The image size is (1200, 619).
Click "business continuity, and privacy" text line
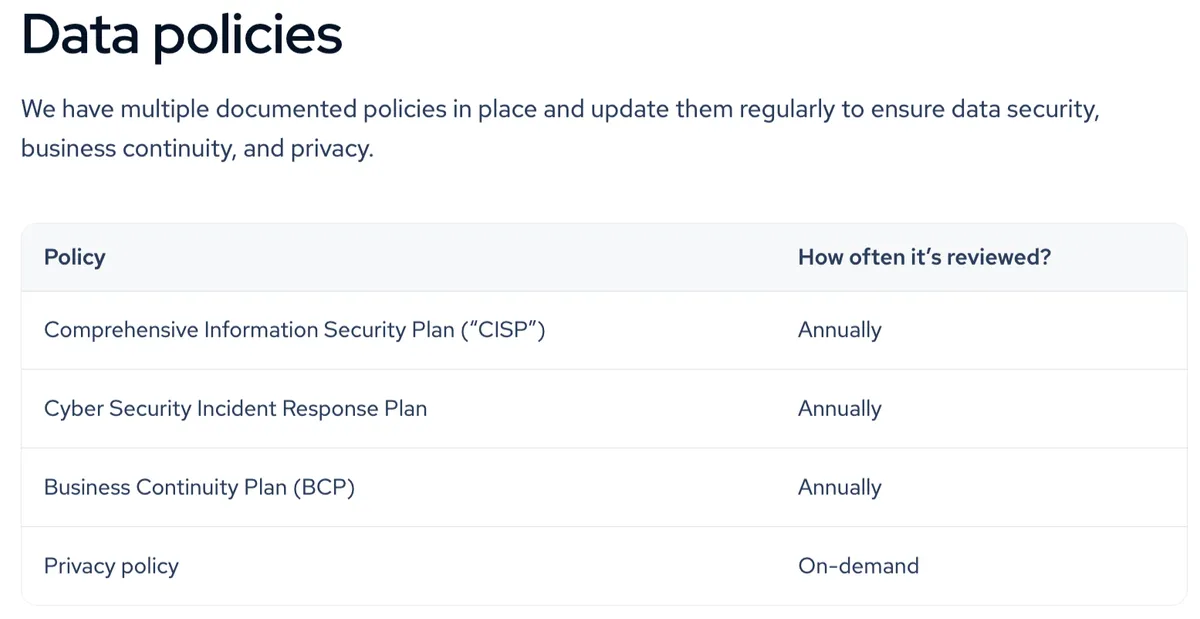click(x=197, y=150)
